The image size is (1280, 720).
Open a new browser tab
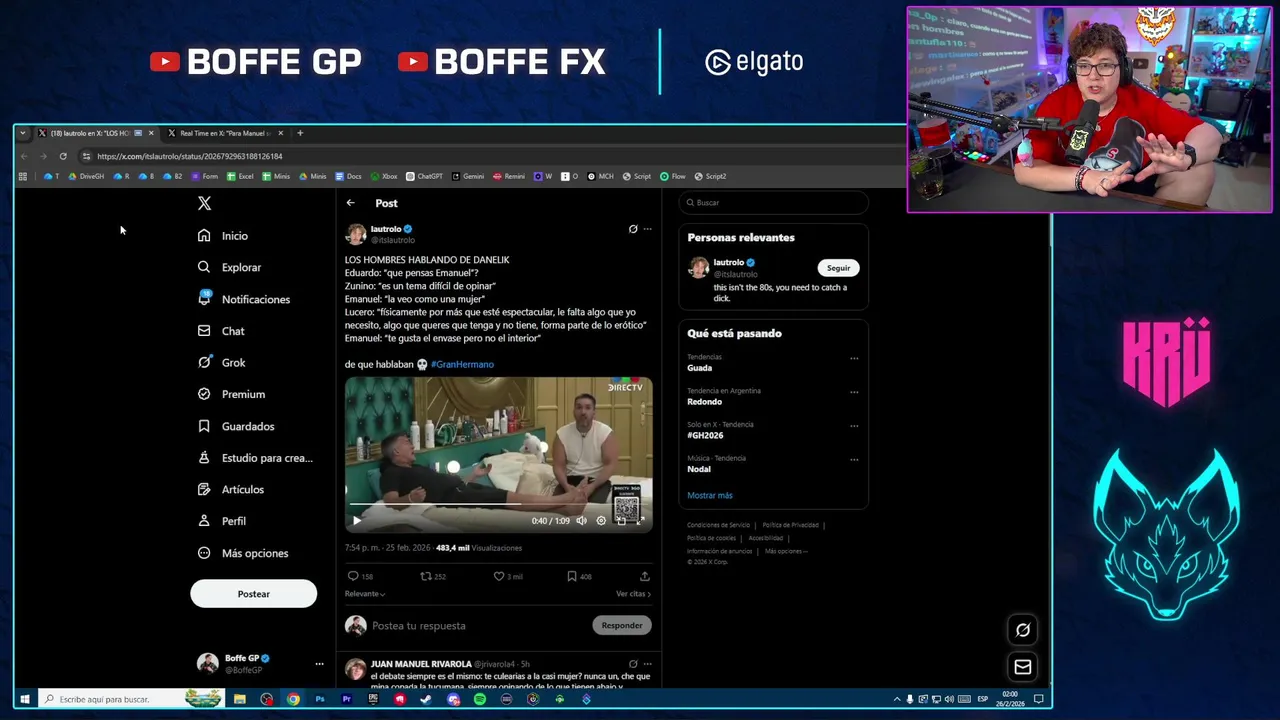click(300, 133)
